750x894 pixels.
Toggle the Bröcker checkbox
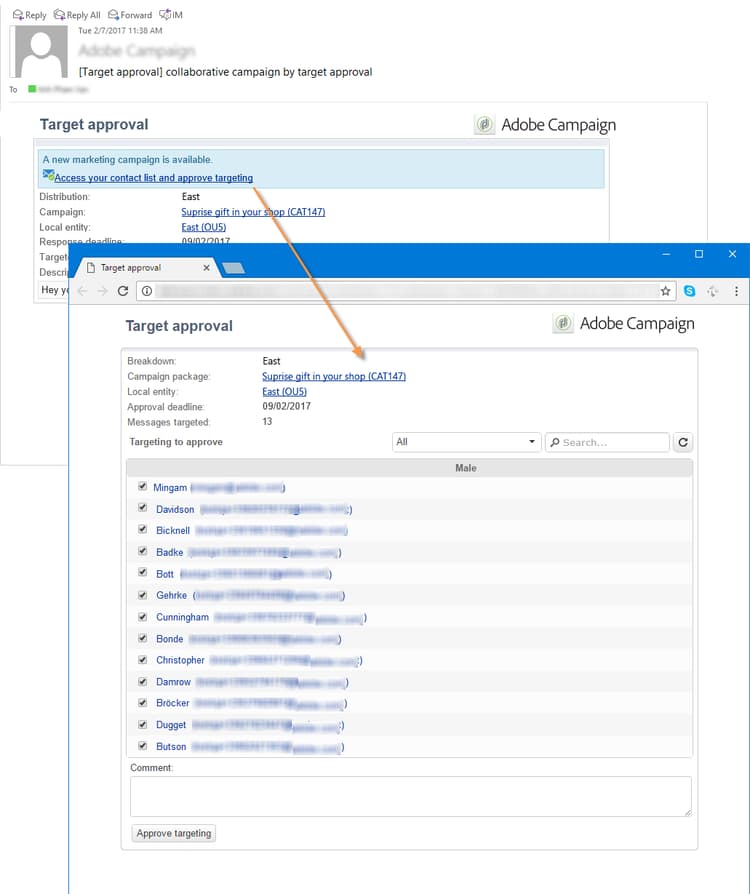coord(143,702)
